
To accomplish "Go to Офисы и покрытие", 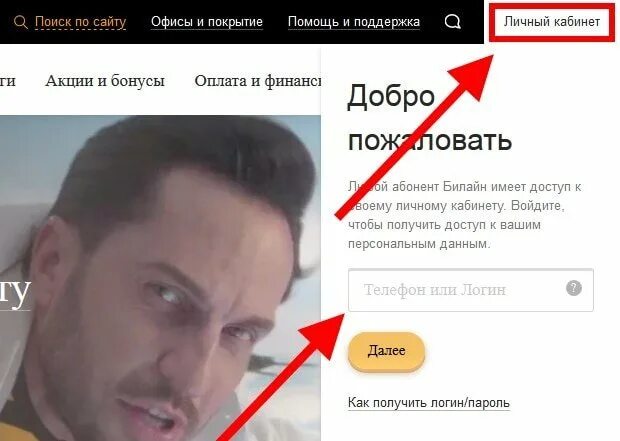I will pyautogui.click(x=207, y=22).
